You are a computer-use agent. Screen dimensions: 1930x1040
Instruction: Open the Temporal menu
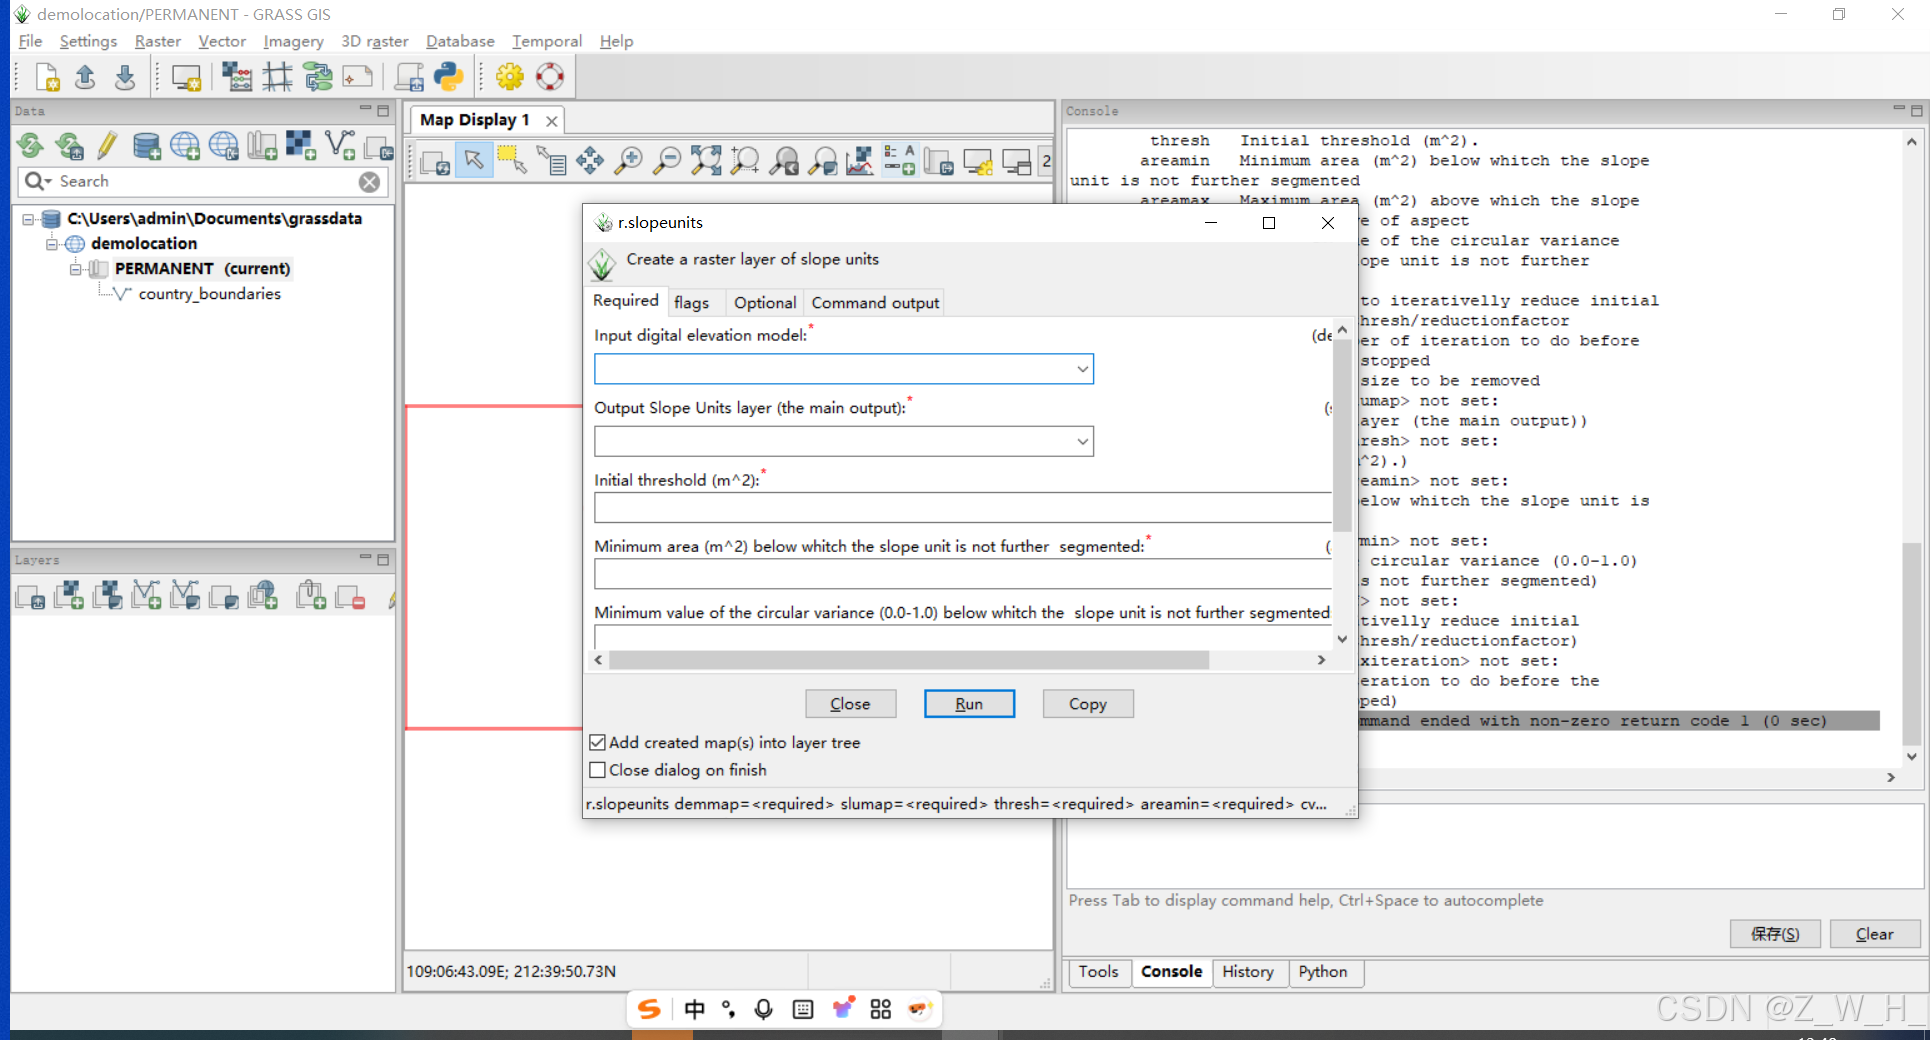(546, 41)
